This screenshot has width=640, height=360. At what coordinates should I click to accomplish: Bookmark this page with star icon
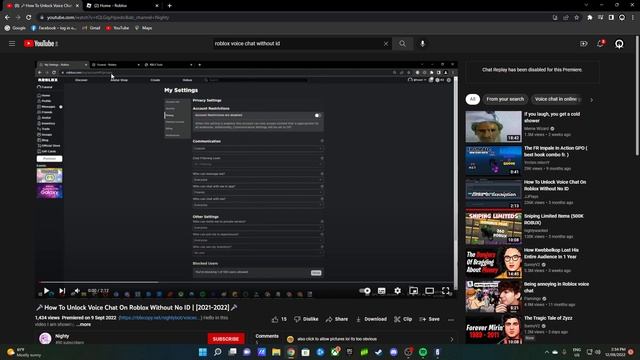576,18
